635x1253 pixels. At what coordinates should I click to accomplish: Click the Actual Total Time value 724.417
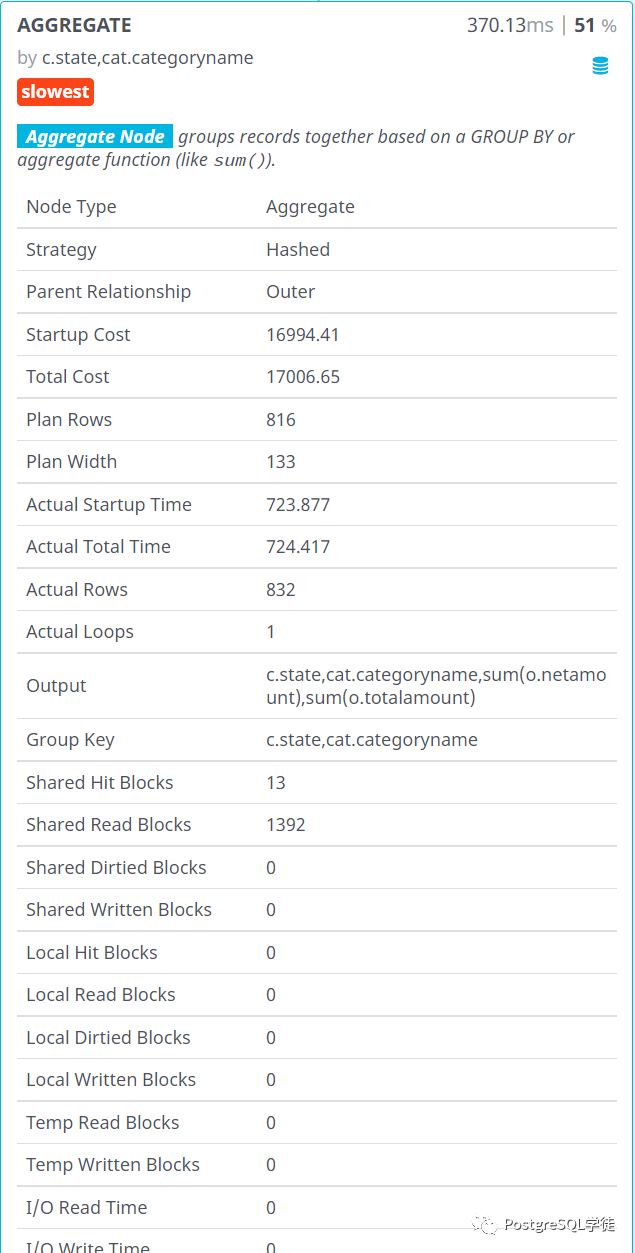[x=298, y=547]
